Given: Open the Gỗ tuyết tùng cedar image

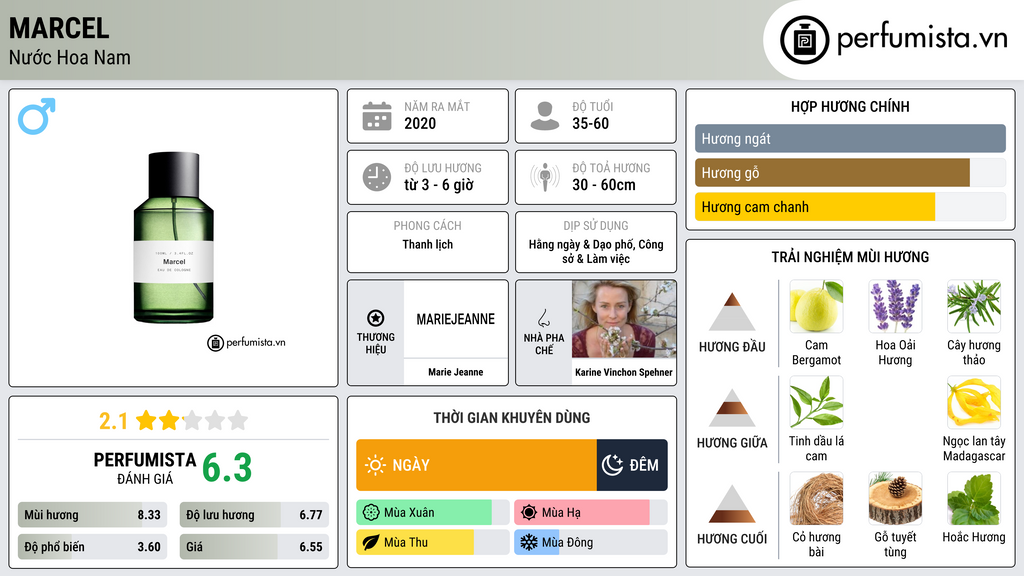Looking at the screenshot, I should point(895,498).
